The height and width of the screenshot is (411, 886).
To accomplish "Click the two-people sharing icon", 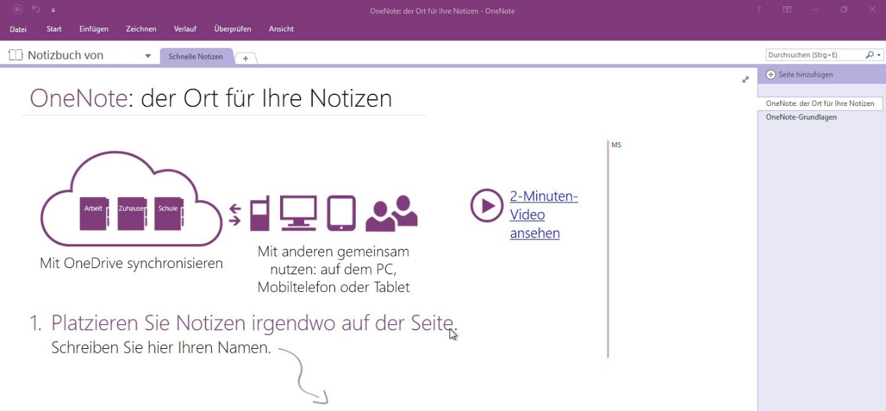I will (392, 213).
